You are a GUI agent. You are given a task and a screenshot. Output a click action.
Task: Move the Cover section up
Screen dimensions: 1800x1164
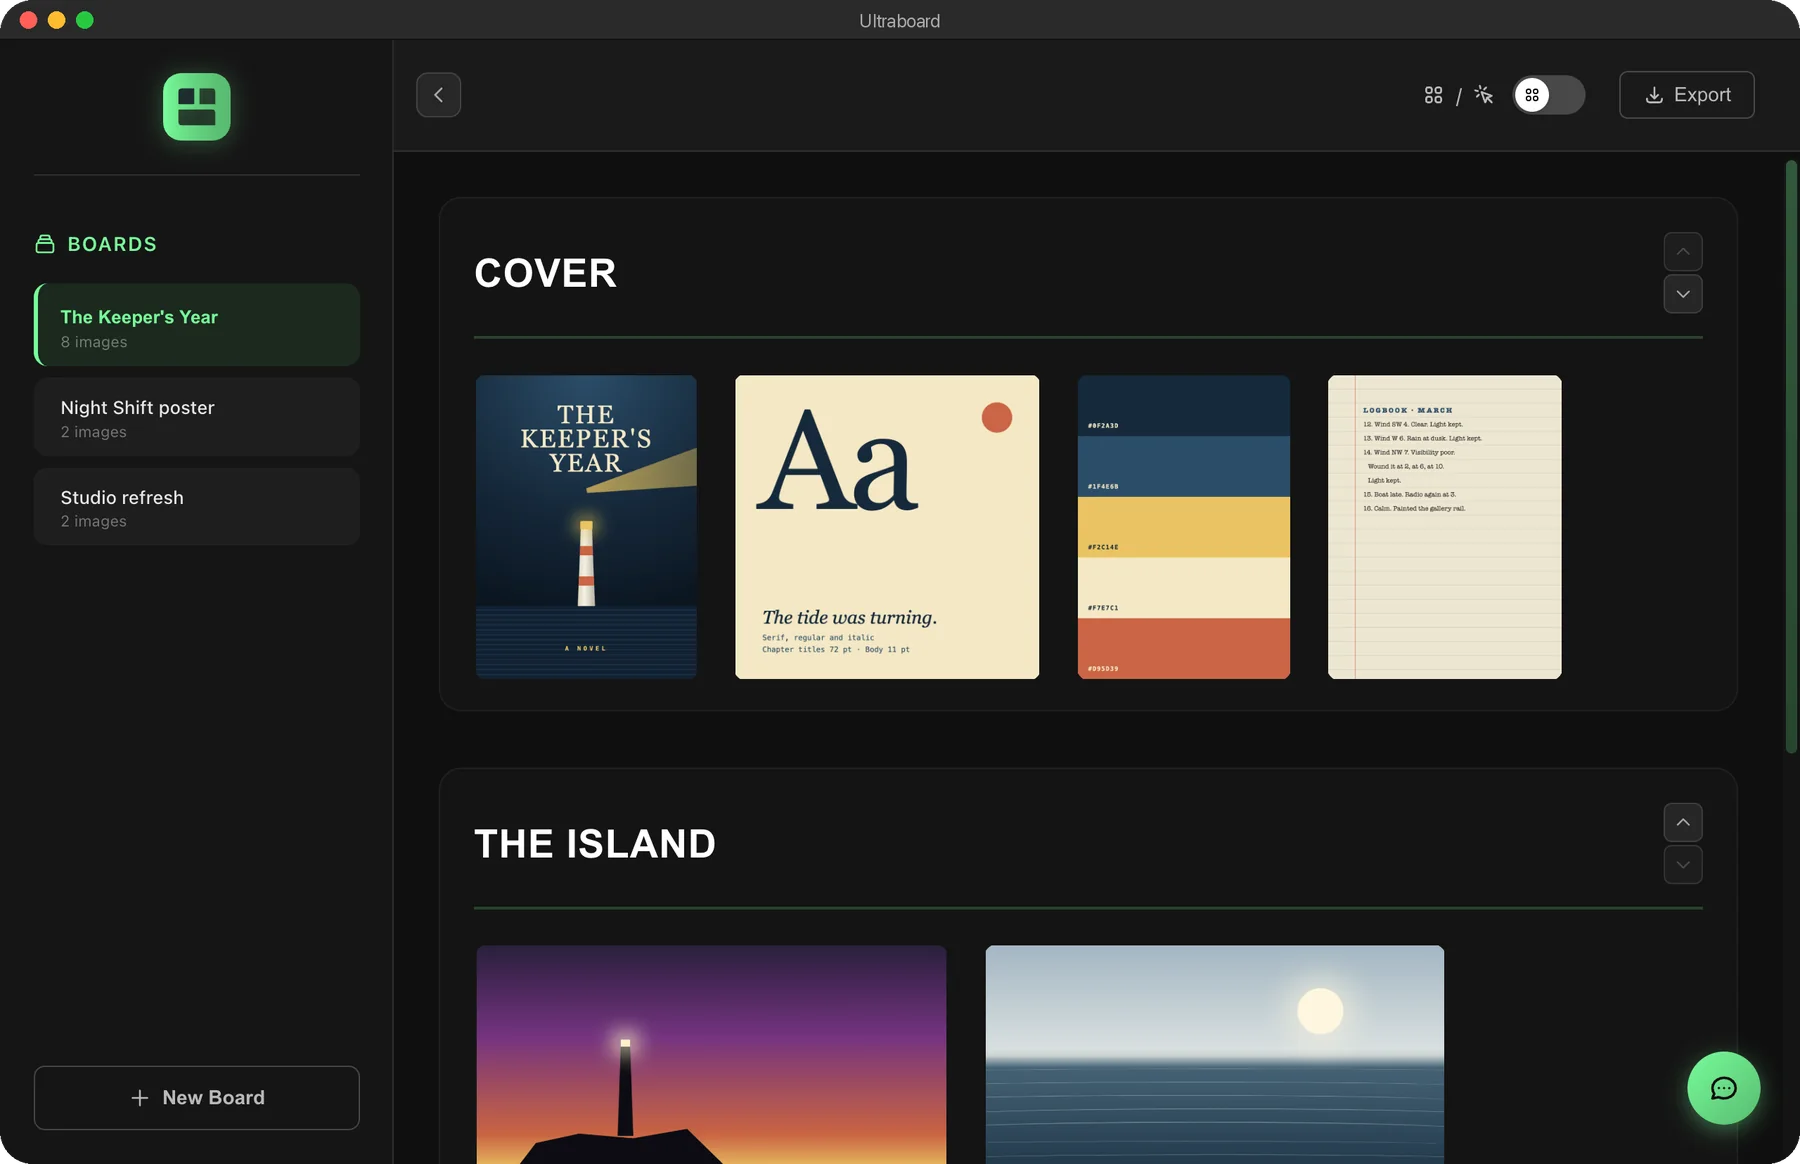tap(1683, 252)
